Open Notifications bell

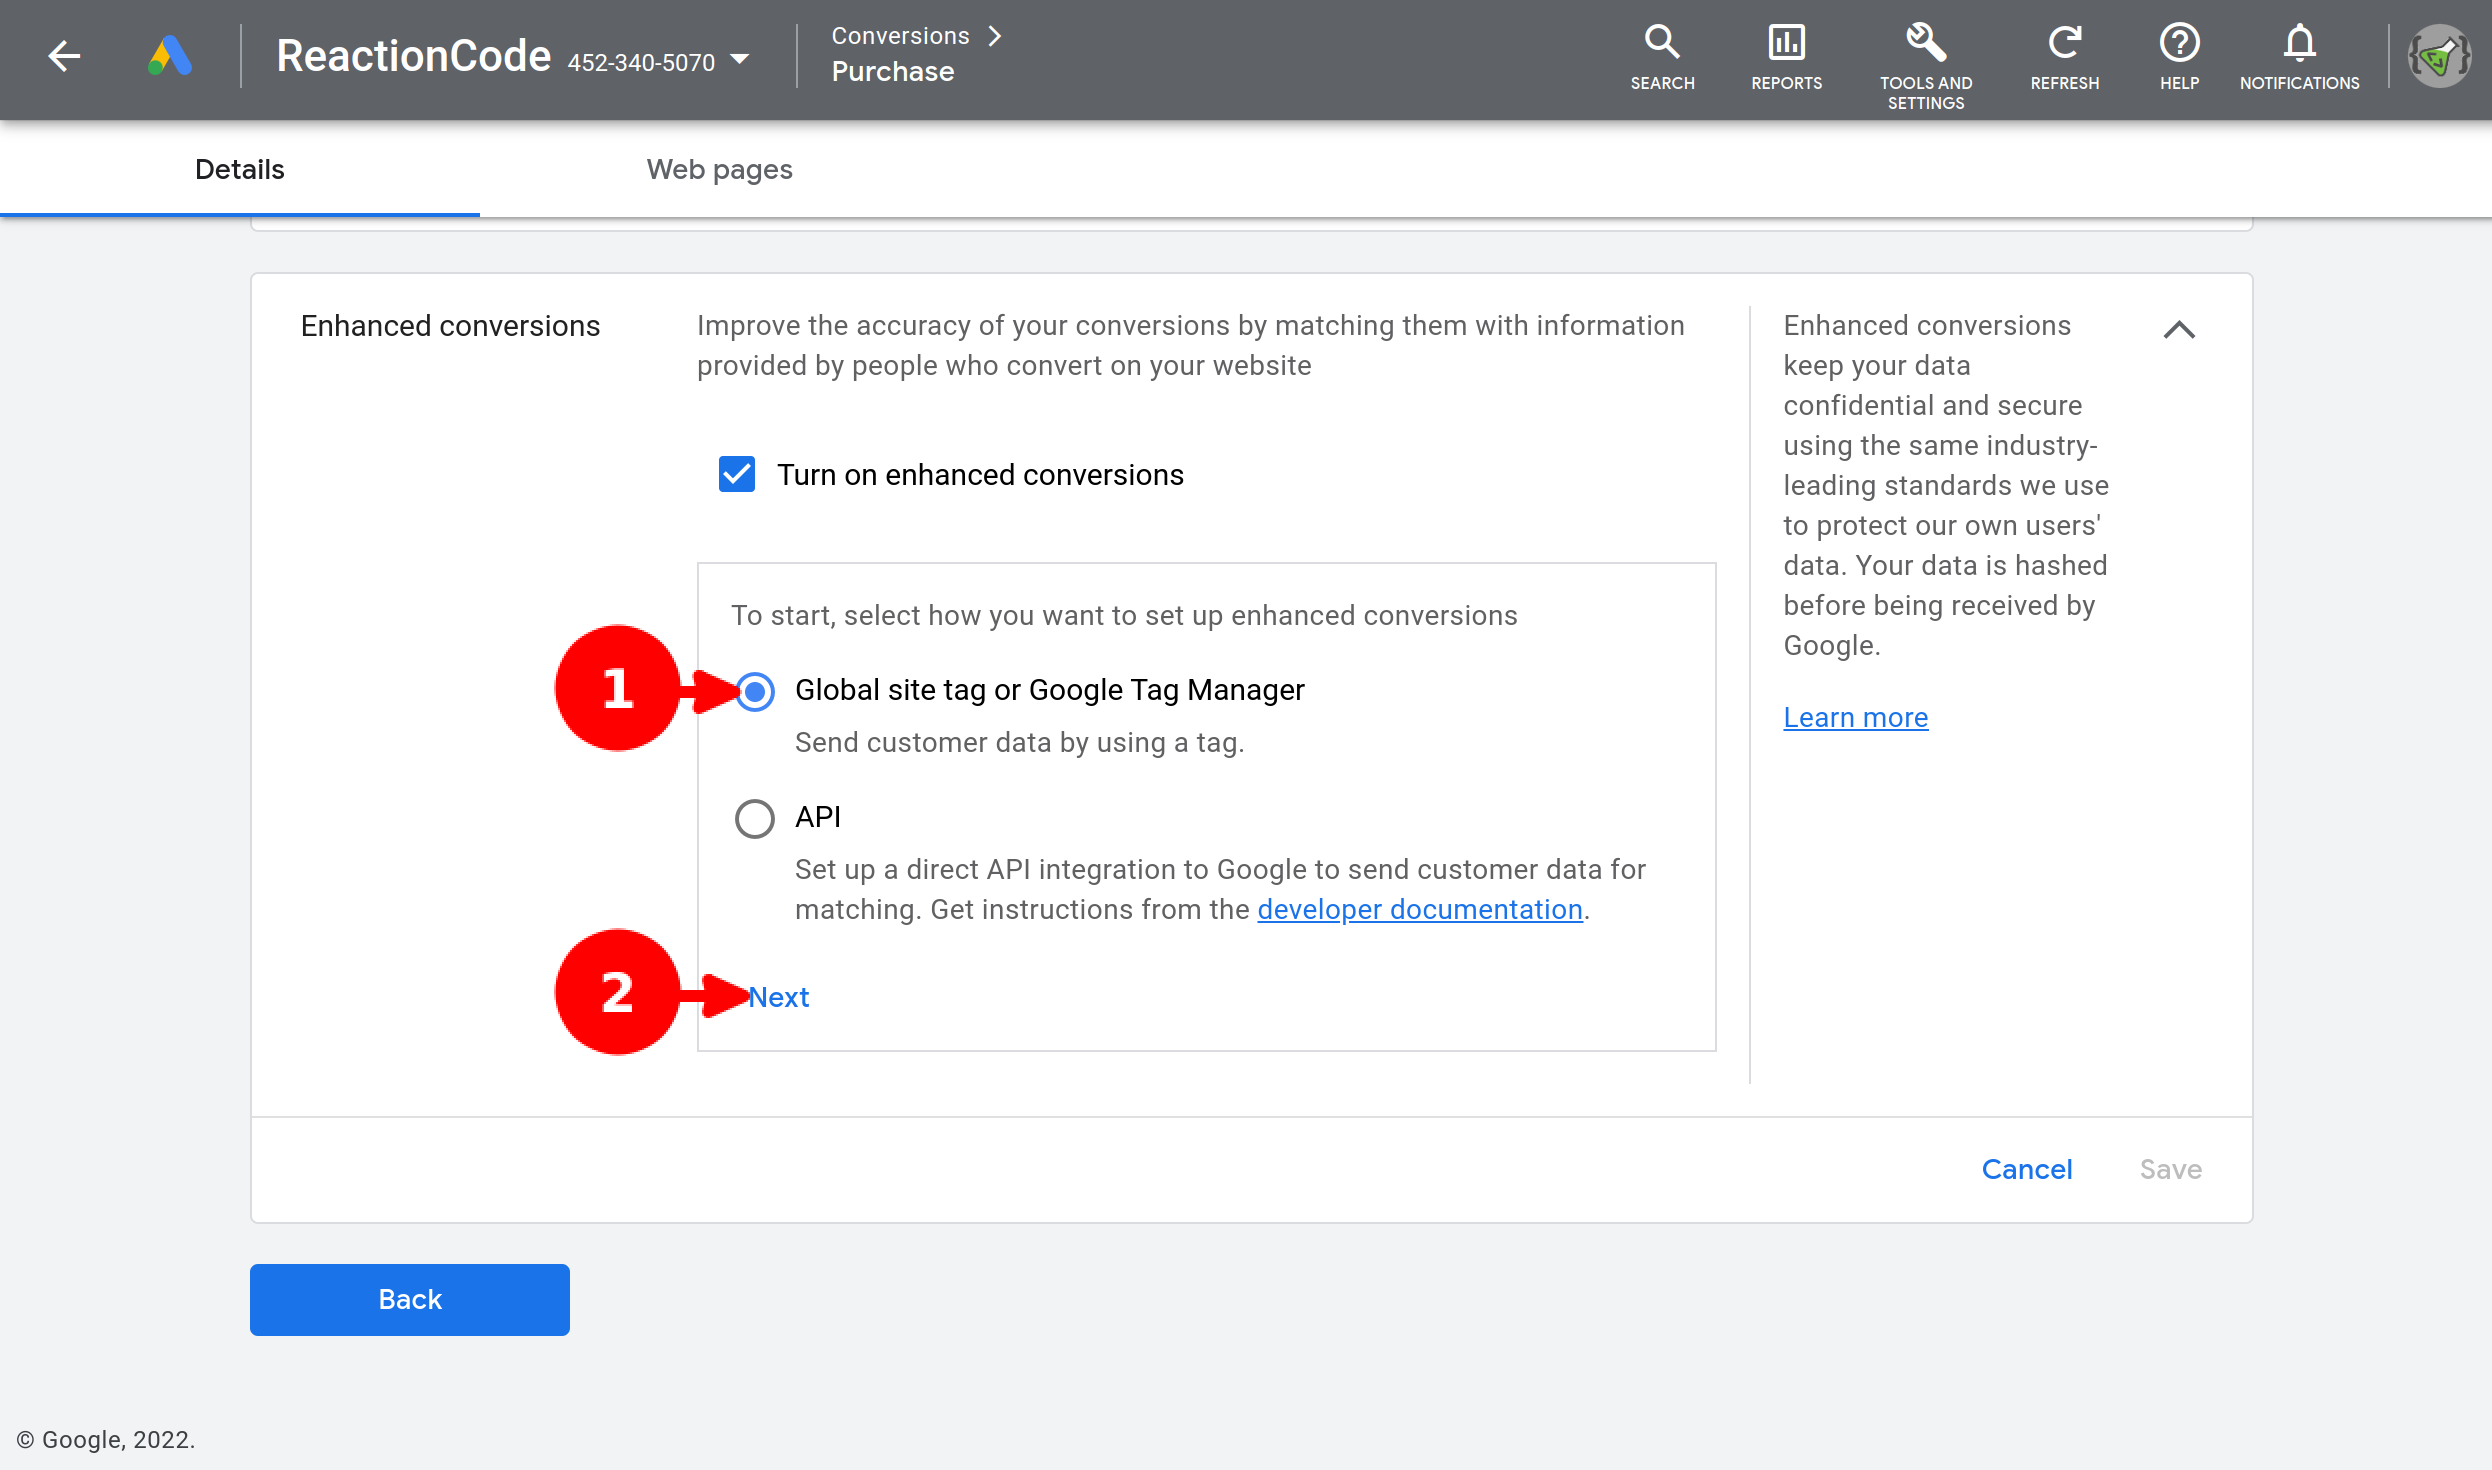[x=2299, y=57]
